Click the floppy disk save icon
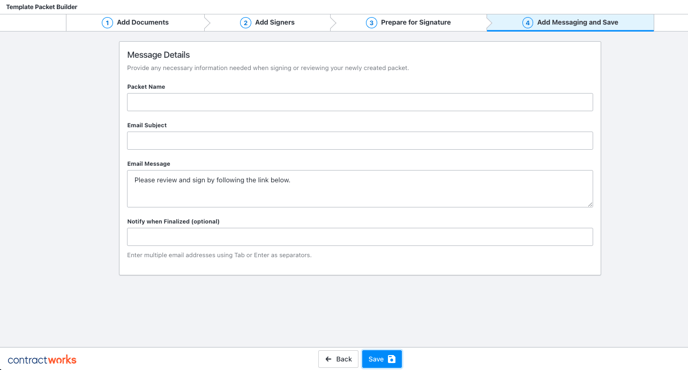Image resolution: width=688 pixels, height=370 pixels. pos(392,359)
